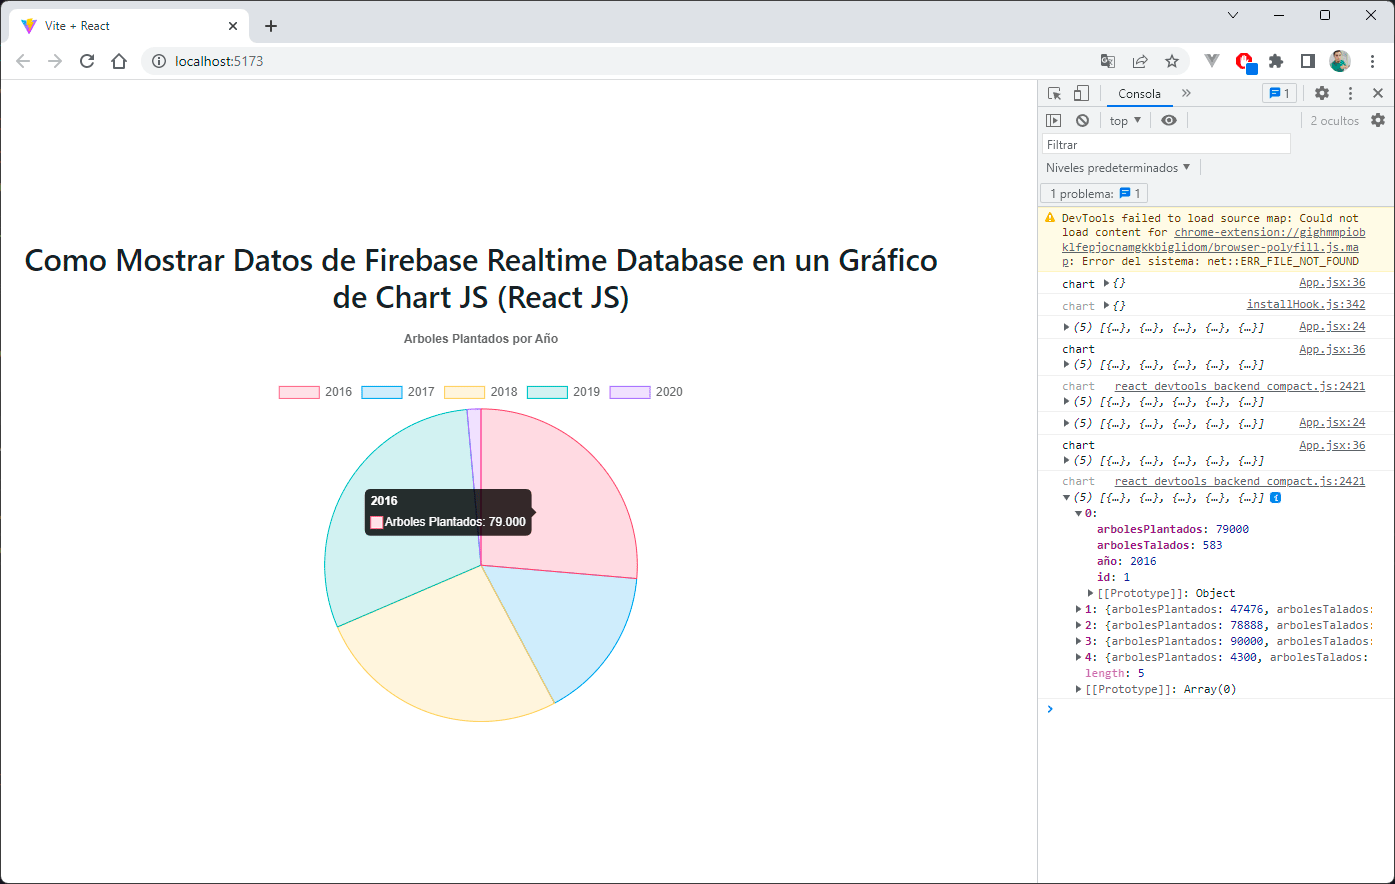The image size is (1395, 884).
Task: Create a live expression eye icon
Action: [1169, 120]
